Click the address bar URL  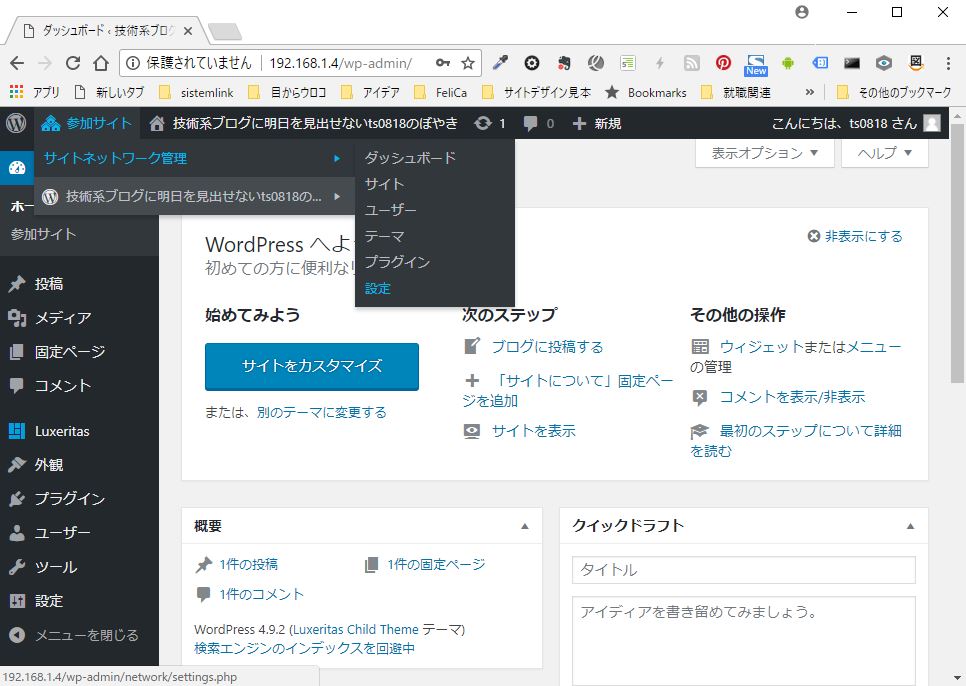pyautogui.click(x=340, y=63)
